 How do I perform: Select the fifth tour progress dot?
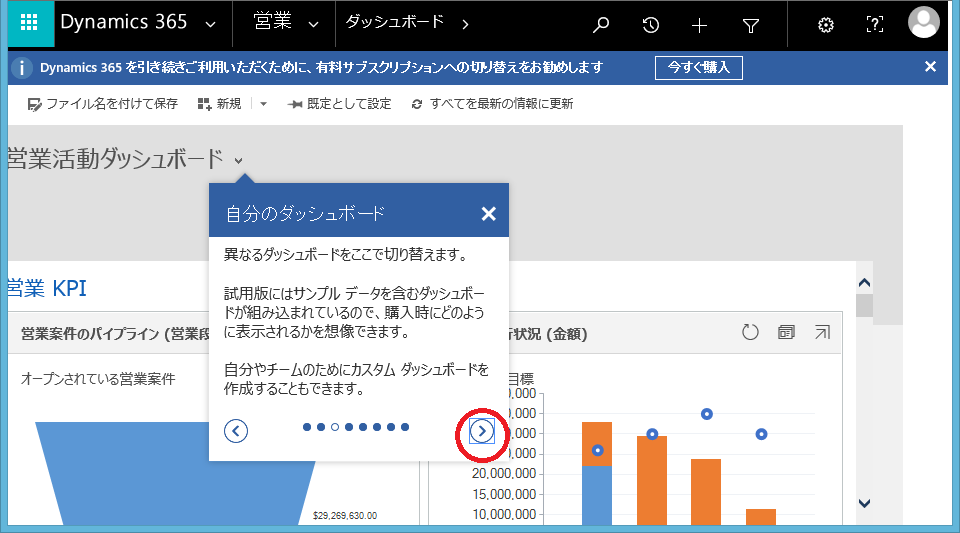(363, 427)
